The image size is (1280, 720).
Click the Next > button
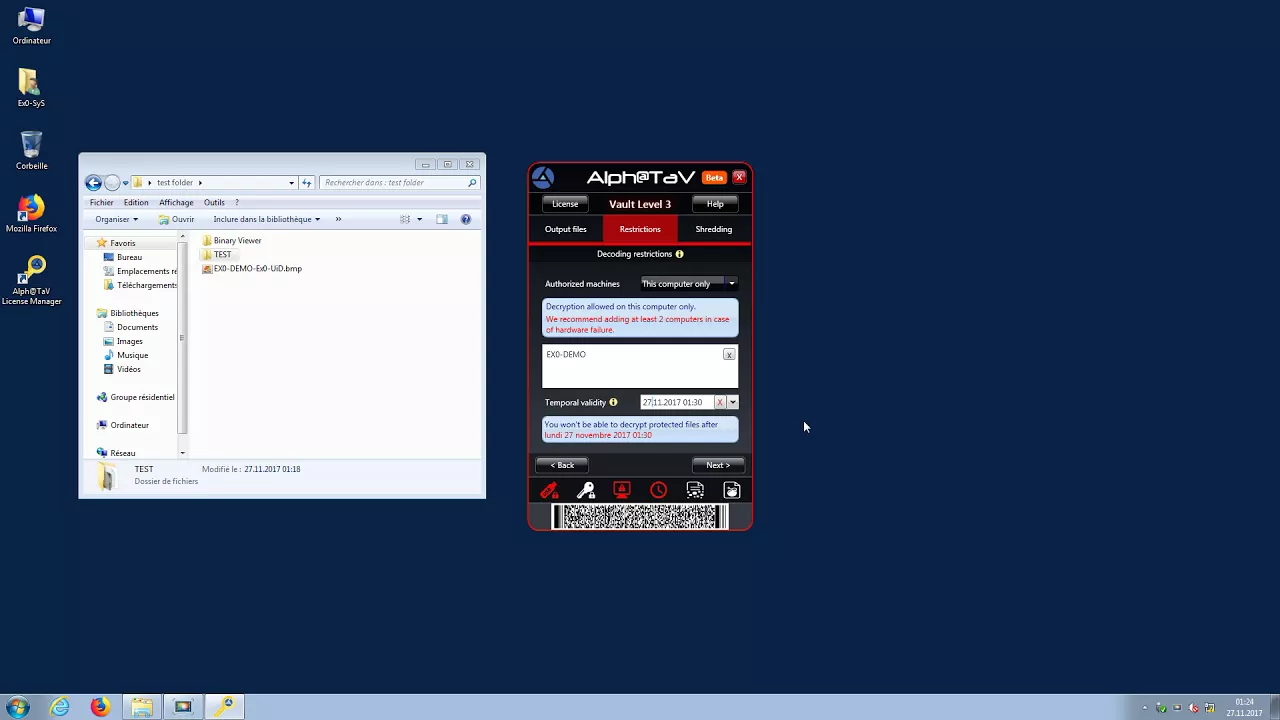(718, 465)
